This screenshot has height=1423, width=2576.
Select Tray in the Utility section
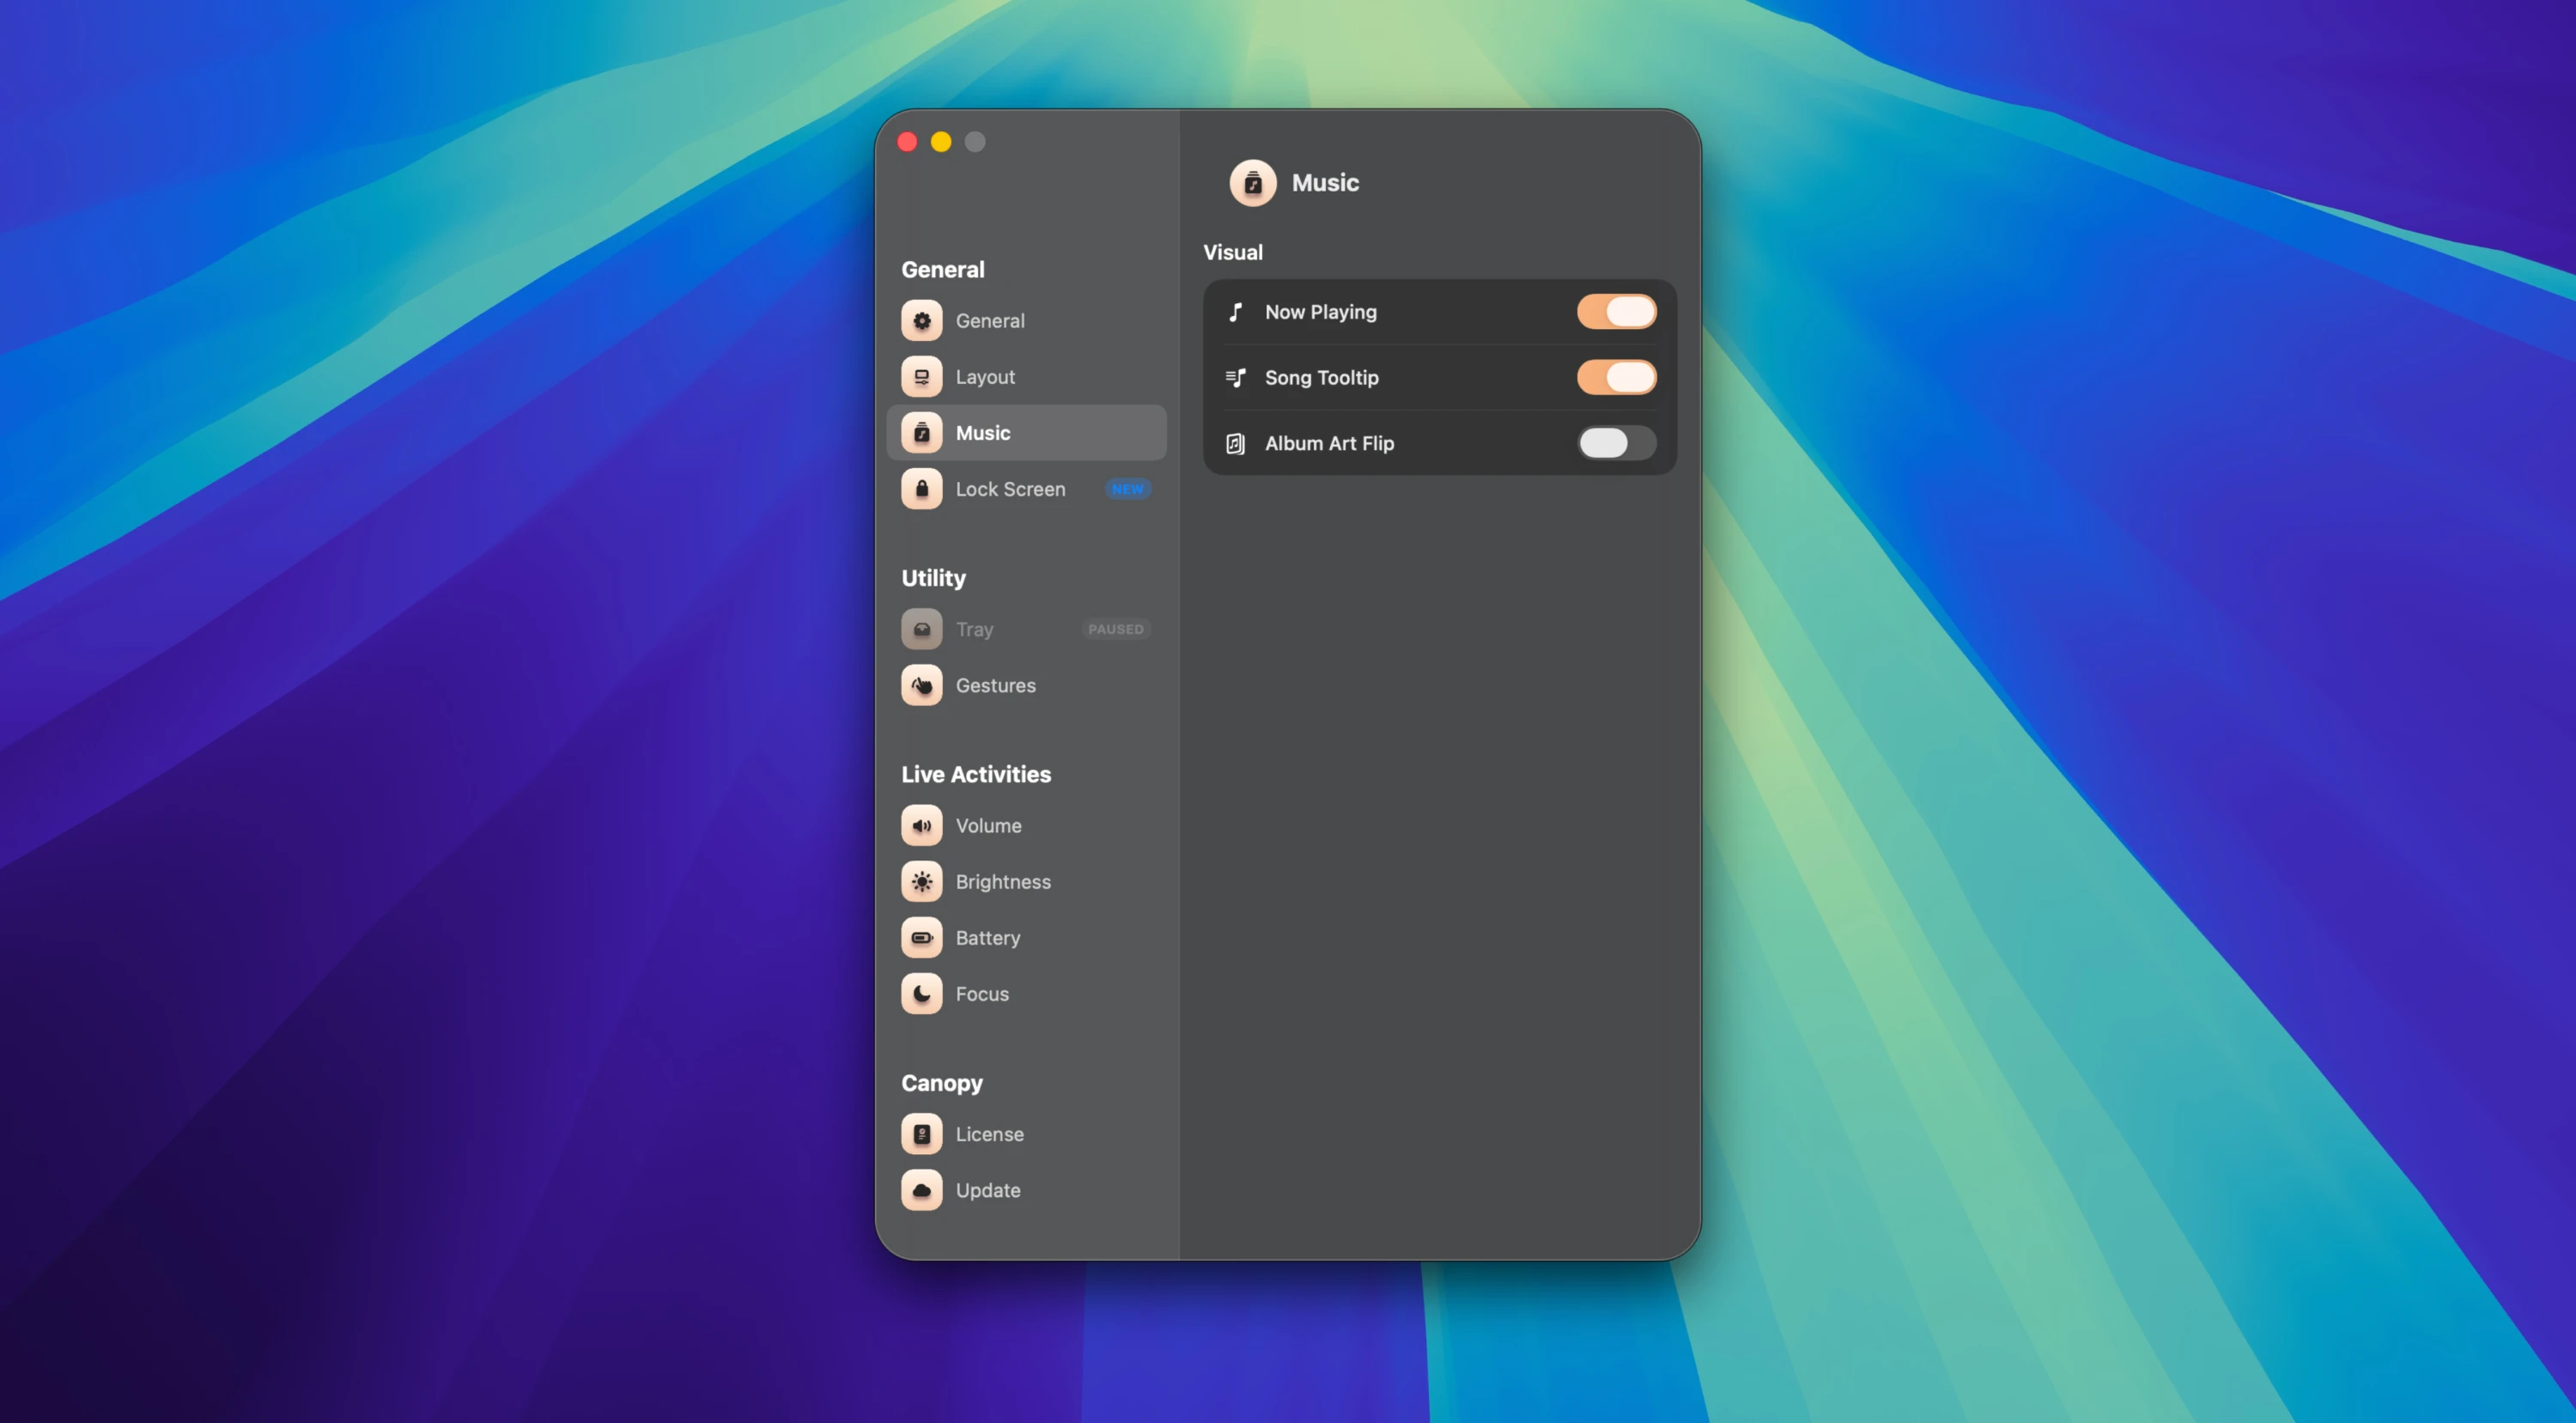coord(1026,629)
